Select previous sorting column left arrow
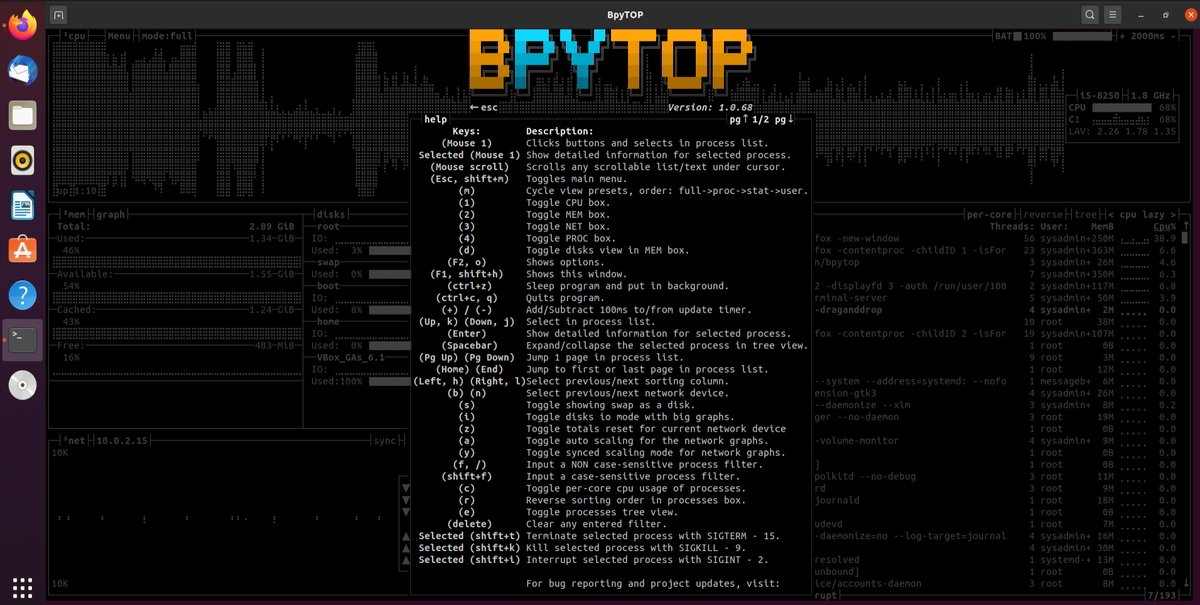This screenshot has height=605, width=1200. click(1109, 214)
